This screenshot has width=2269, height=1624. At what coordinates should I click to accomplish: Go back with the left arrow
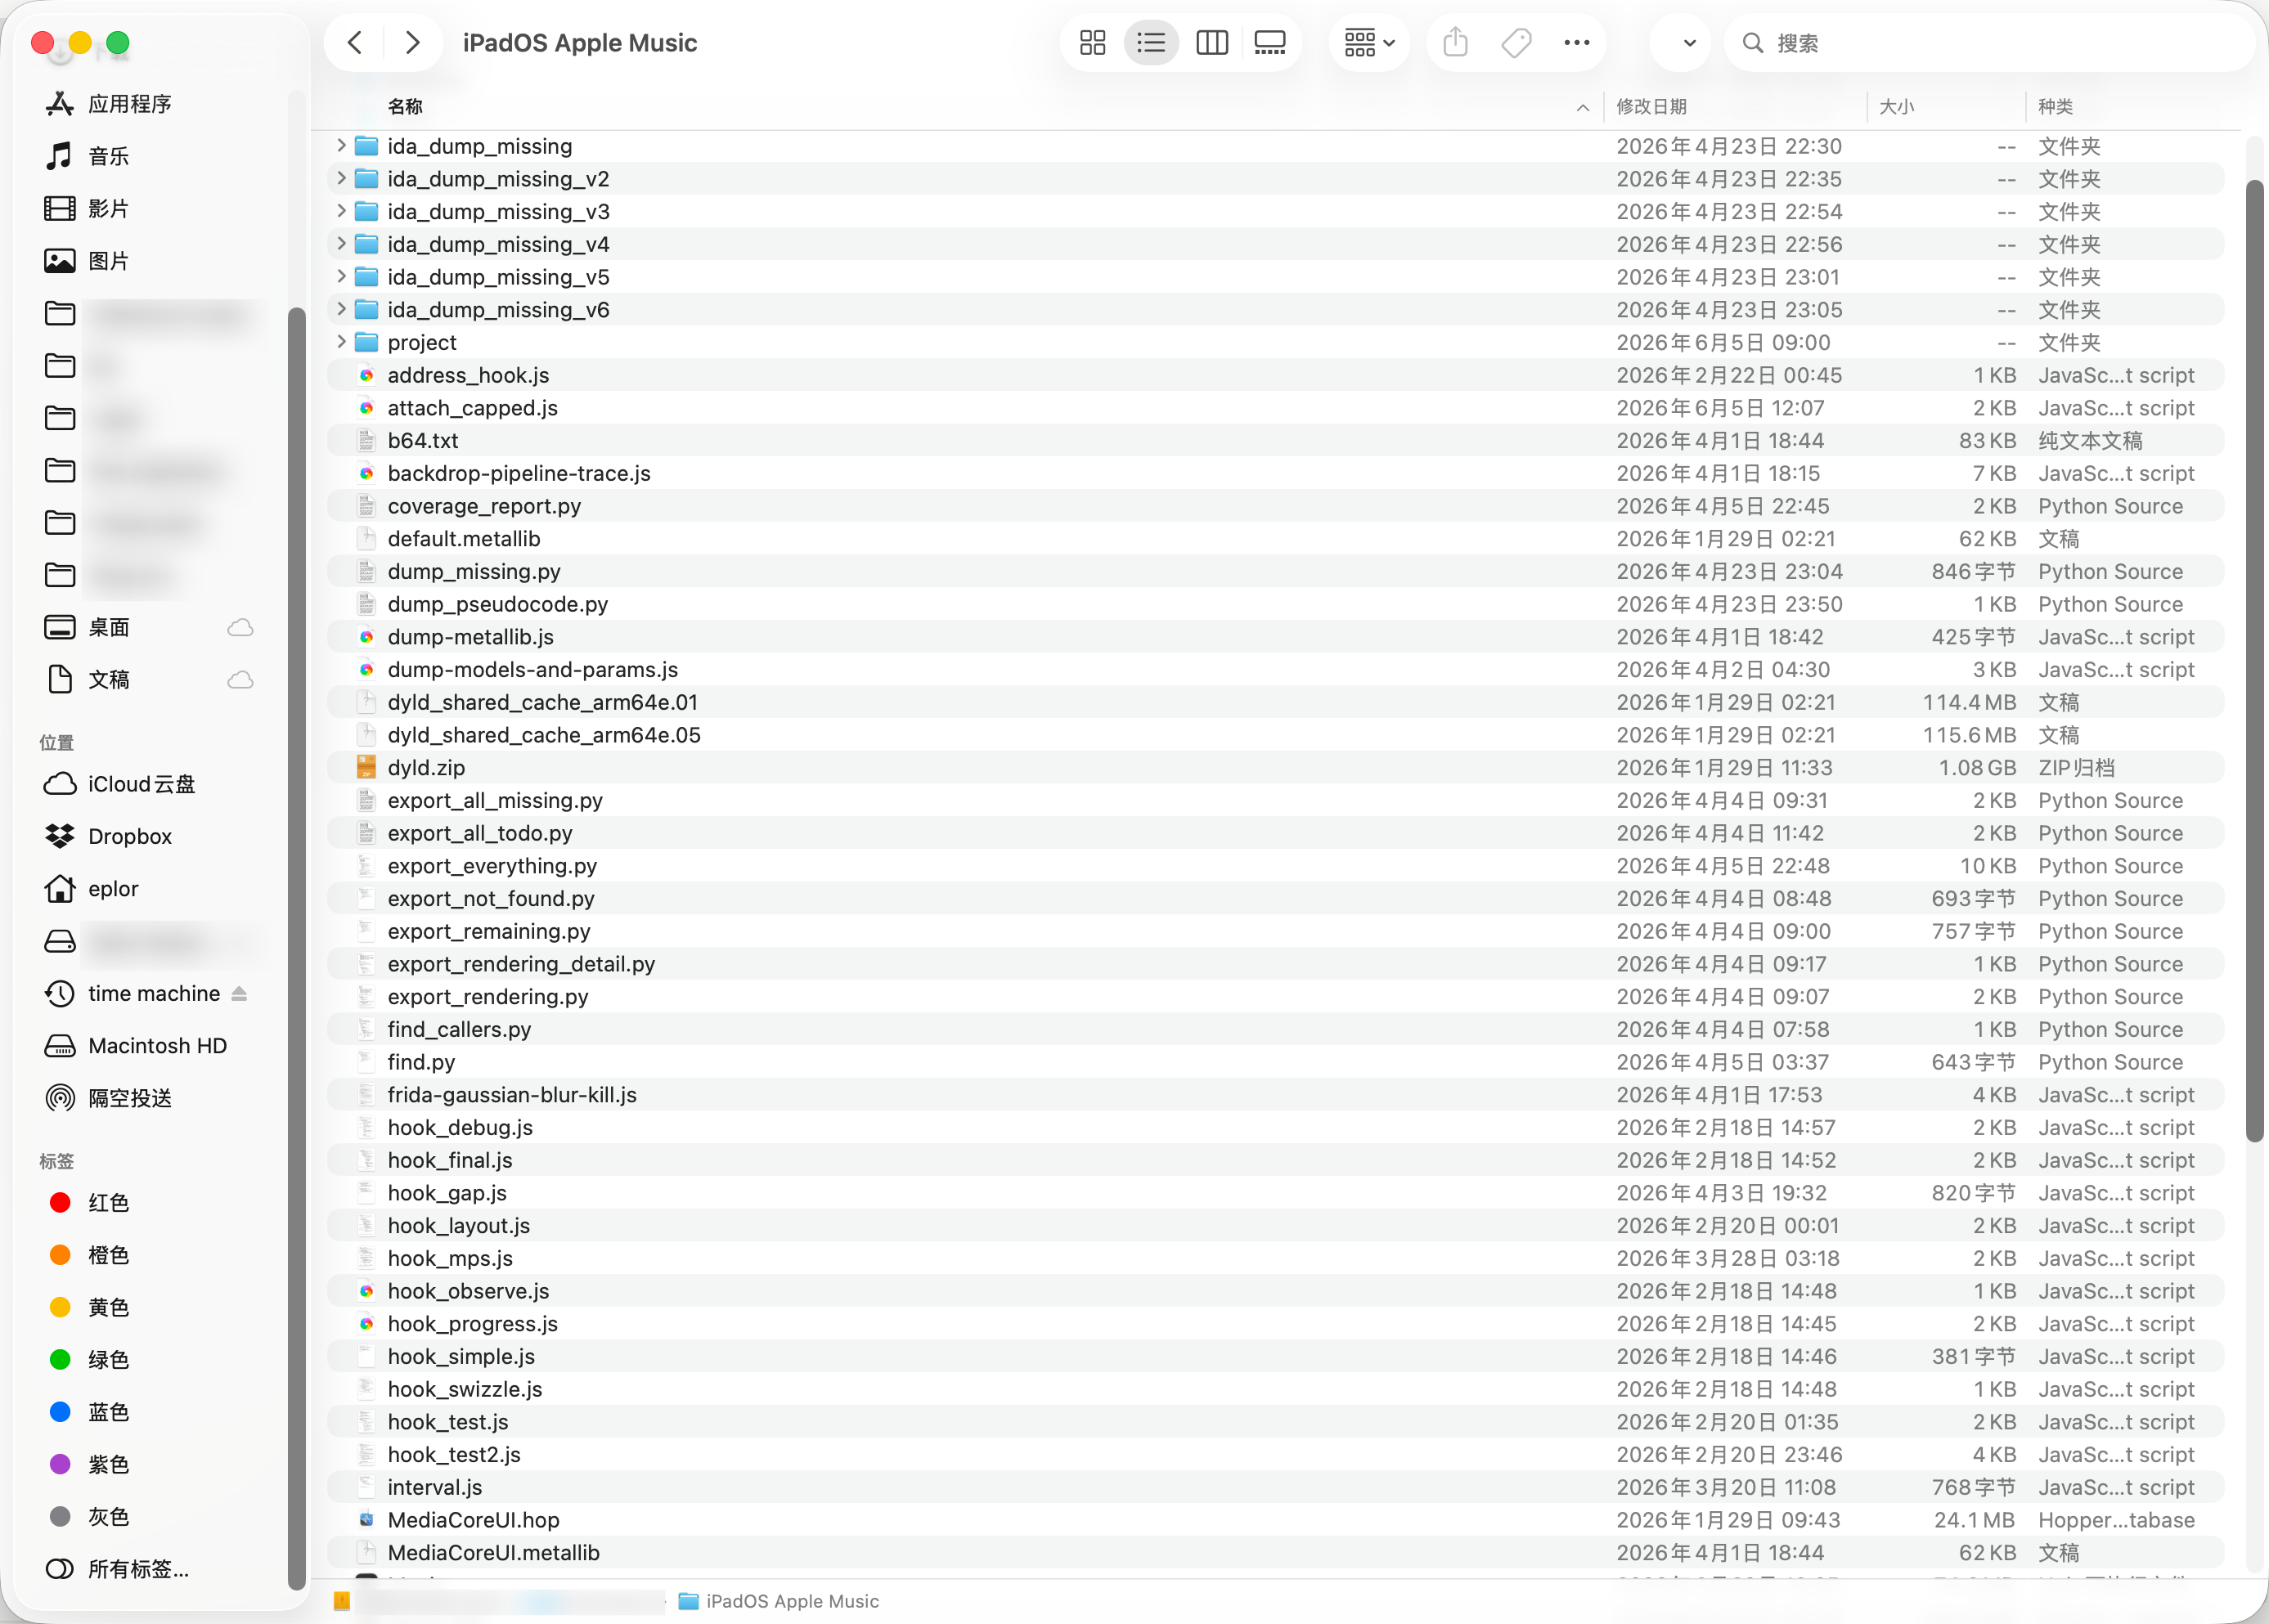pos(355,43)
